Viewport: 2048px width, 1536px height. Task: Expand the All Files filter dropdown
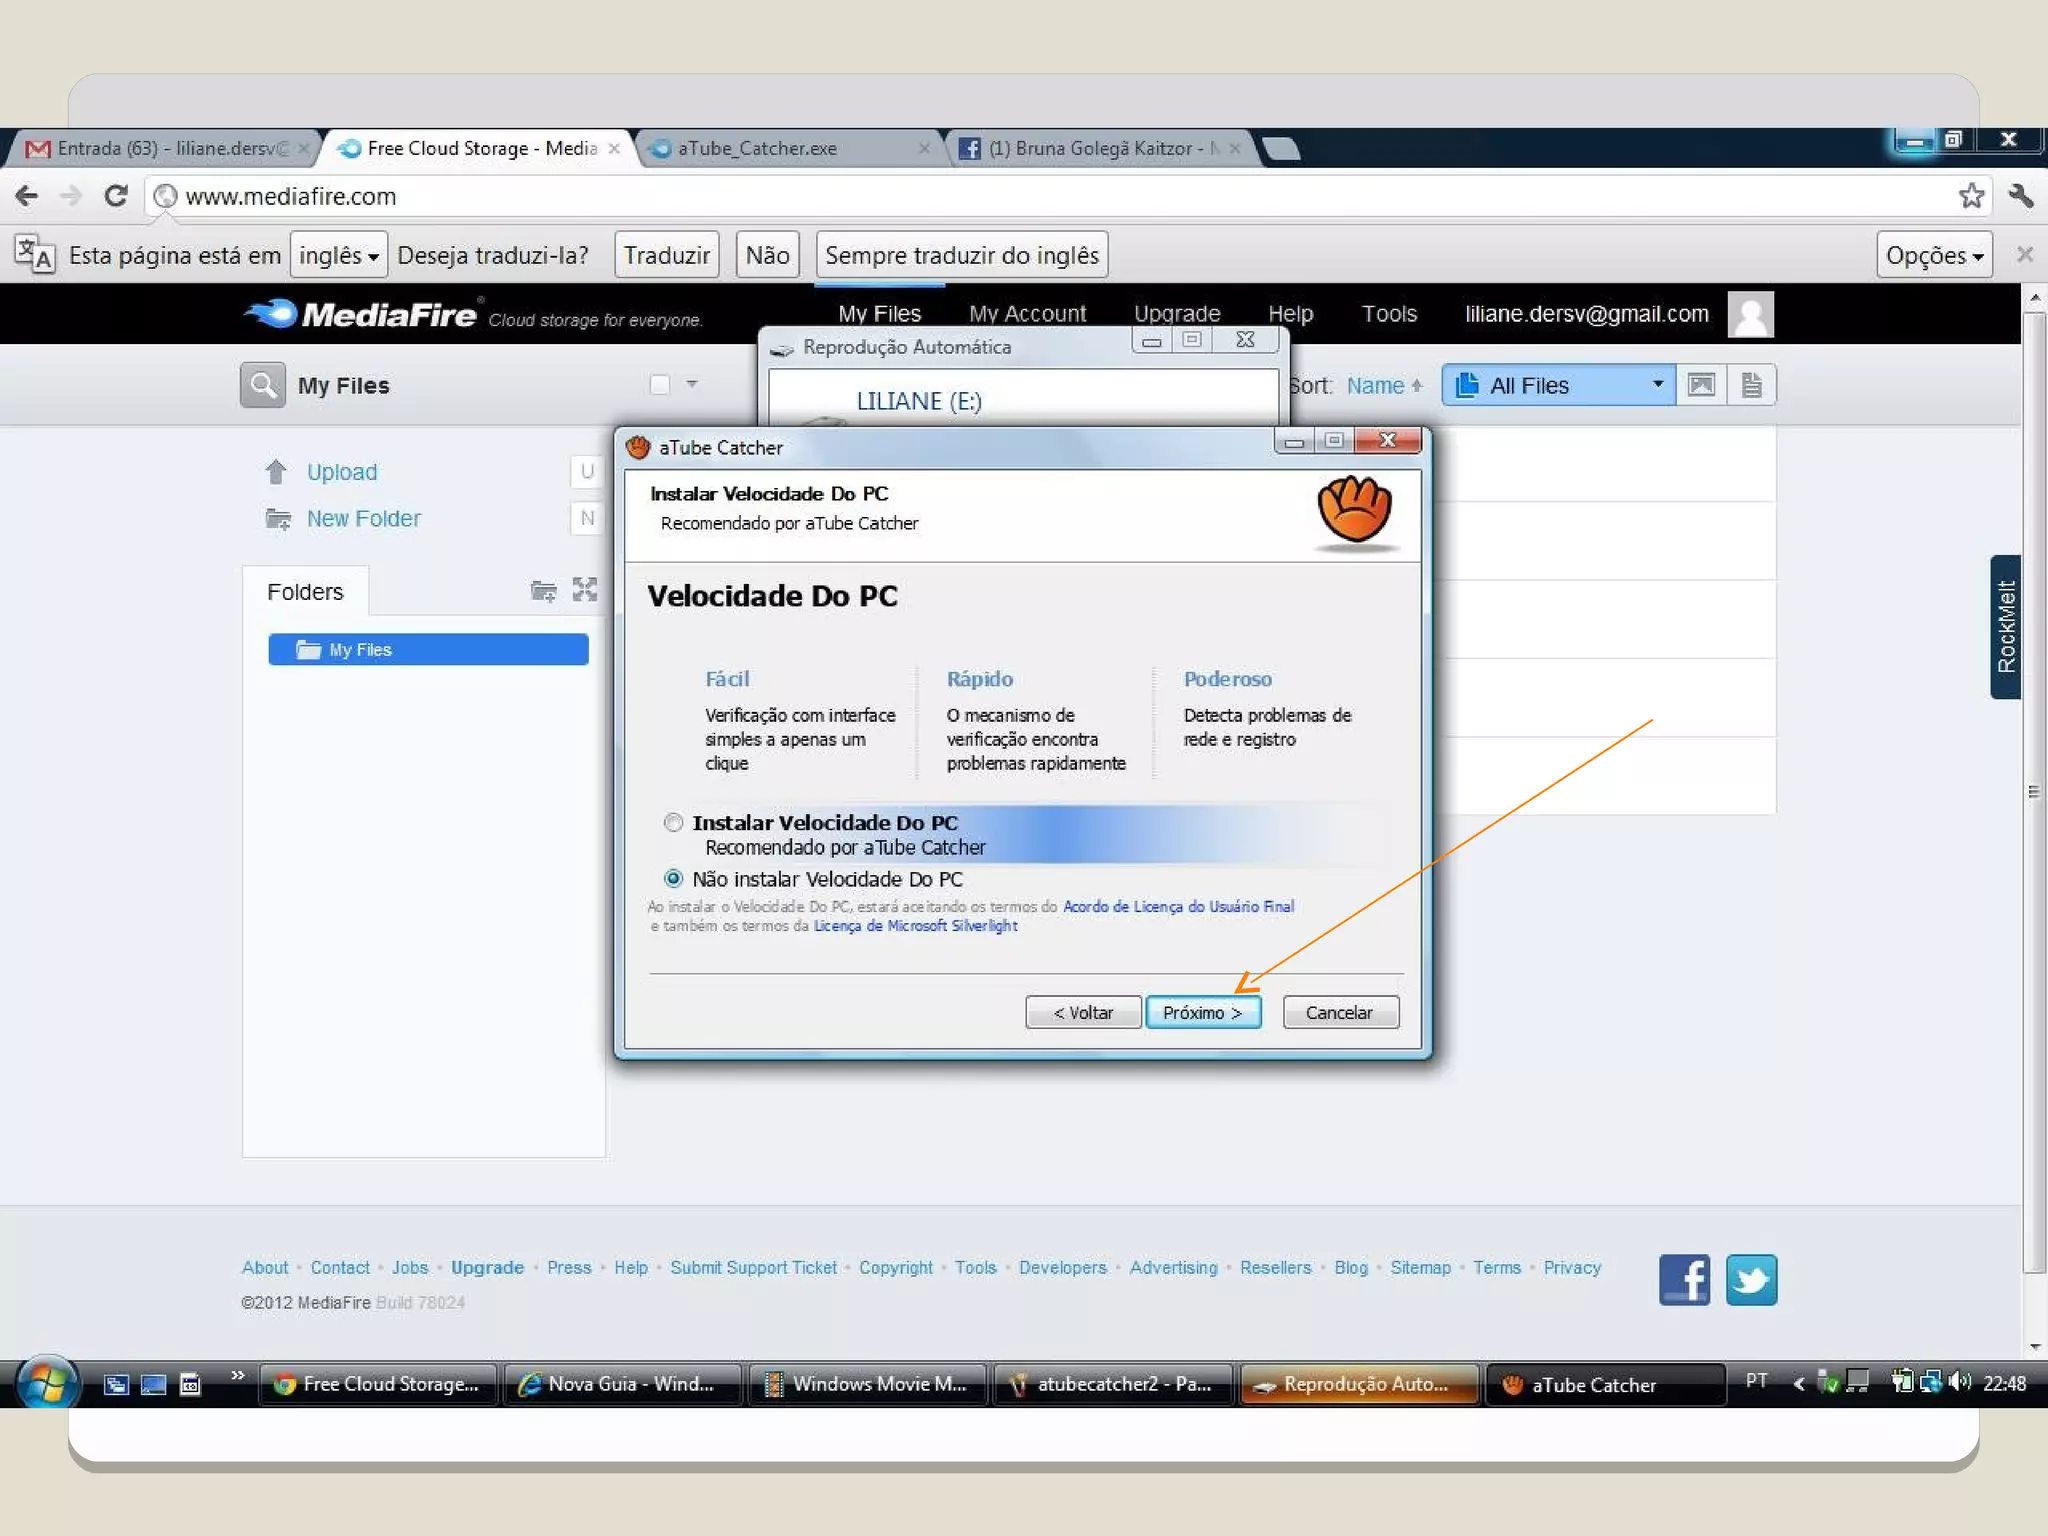click(x=1559, y=385)
